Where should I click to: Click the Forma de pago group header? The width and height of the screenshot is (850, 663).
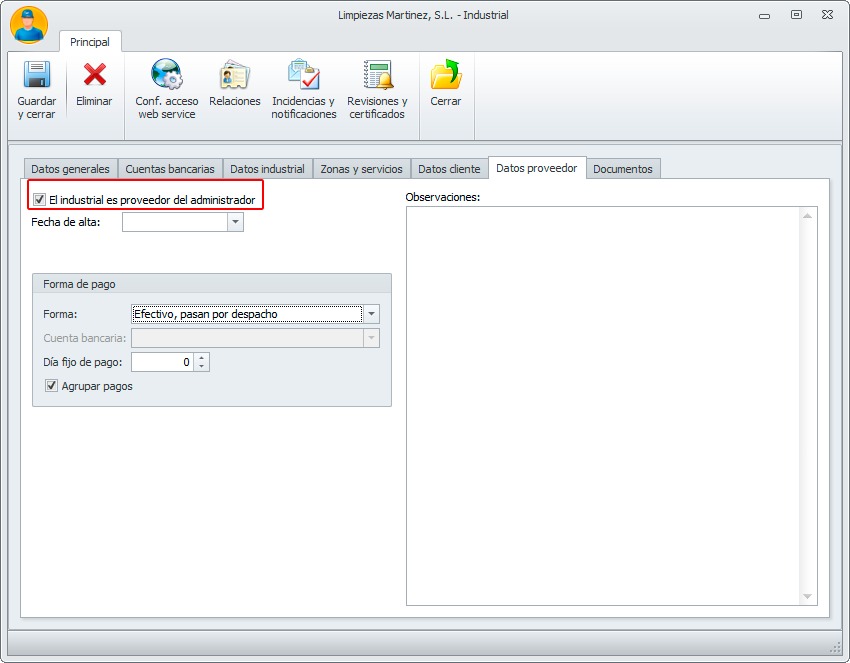212,284
